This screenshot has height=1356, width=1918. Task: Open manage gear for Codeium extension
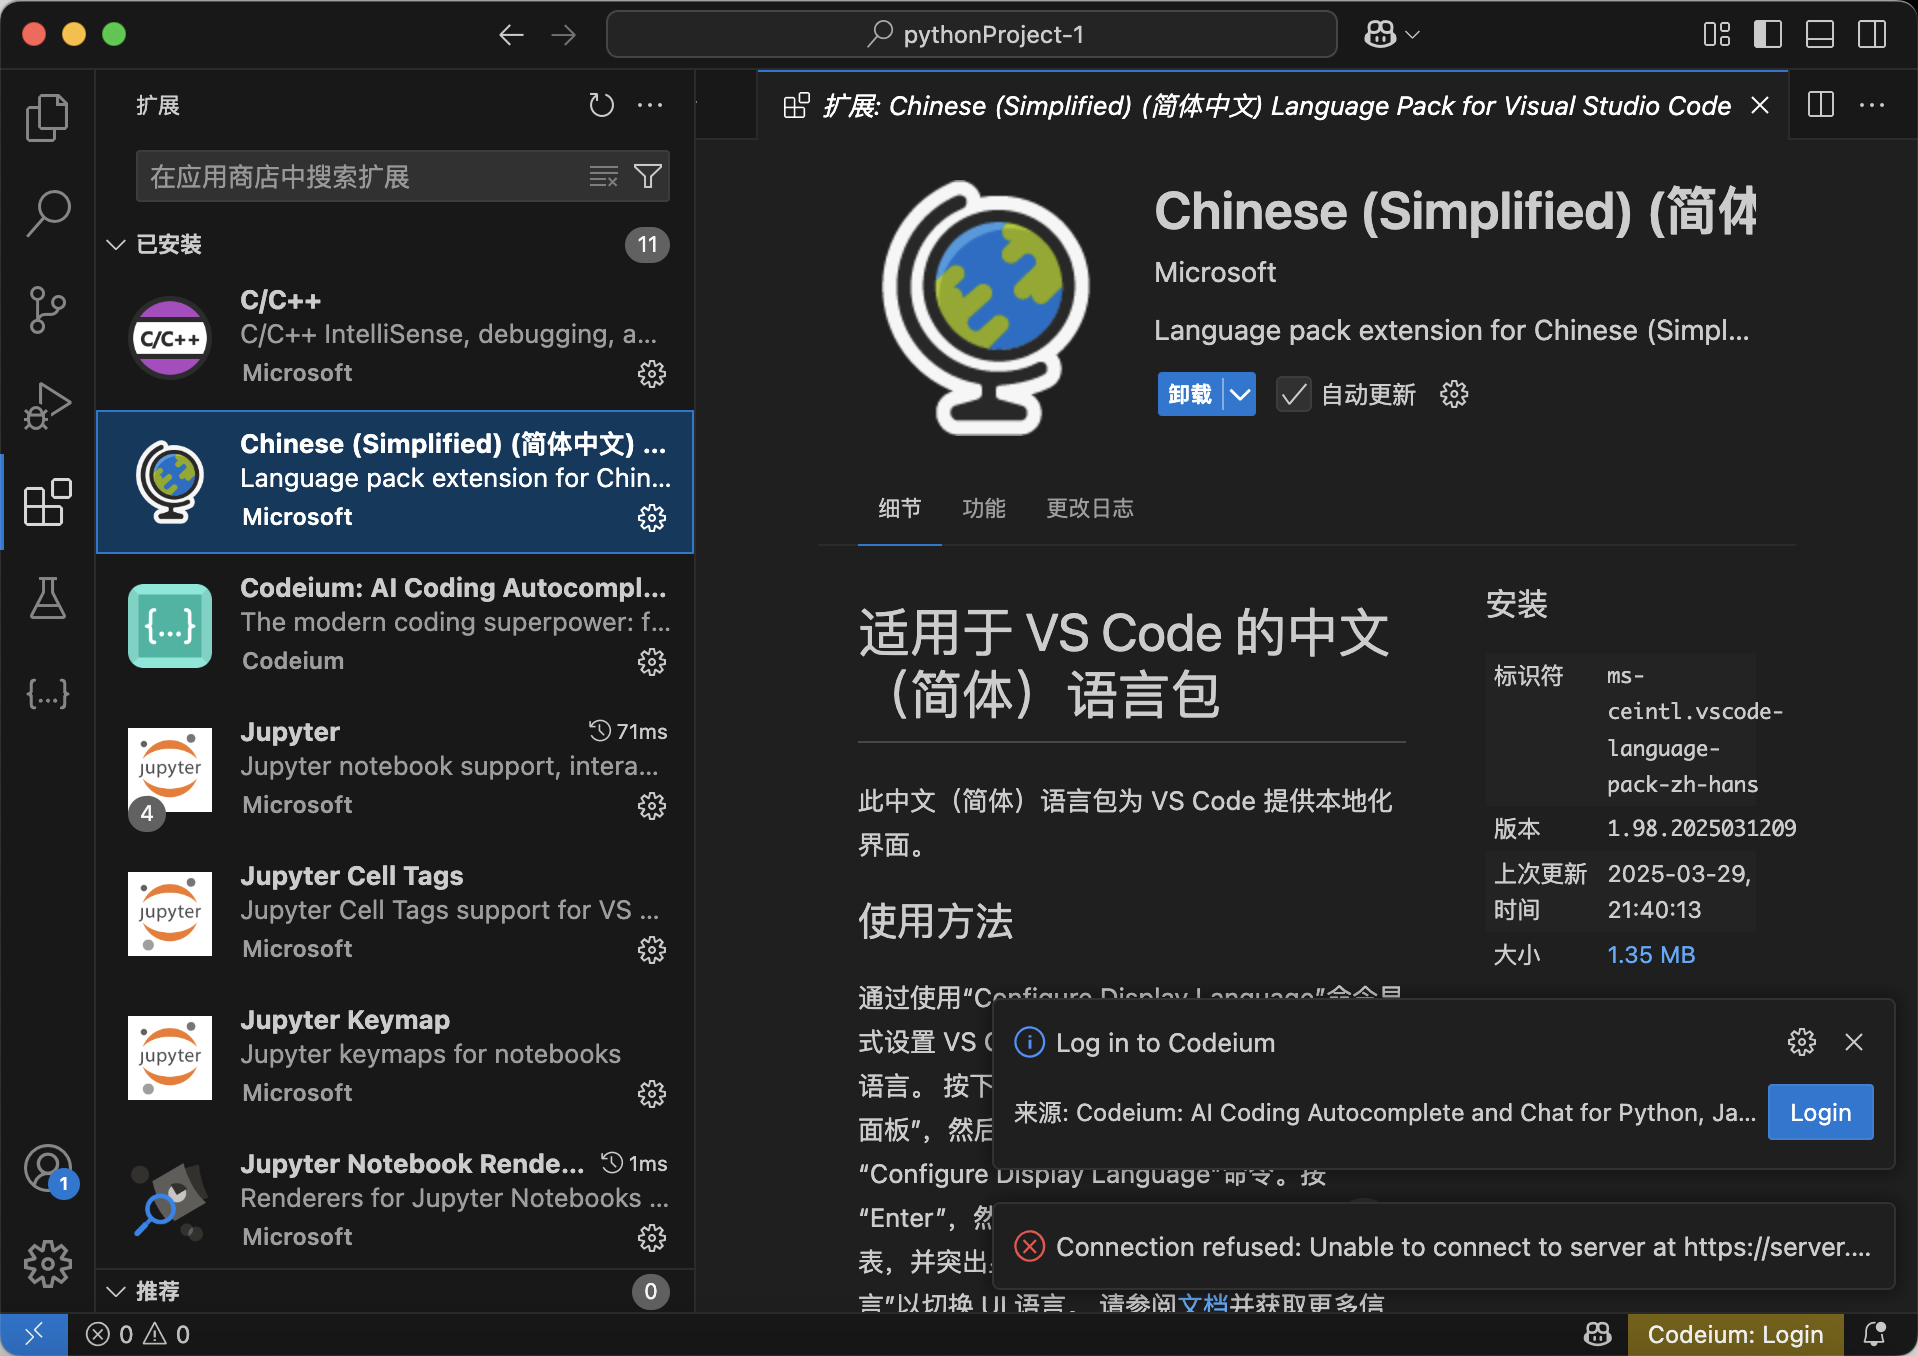[x=652, y=662]
